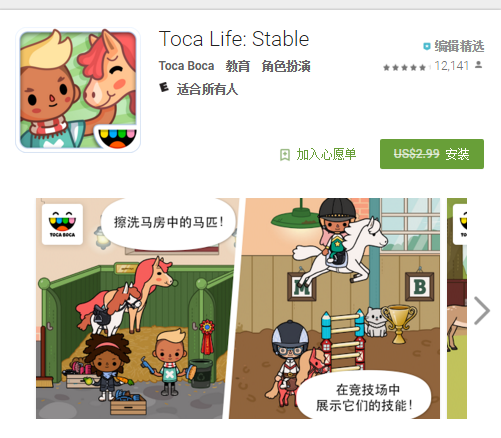
Task: Click the Toca Life: Stable app icon
Action: 78,90
